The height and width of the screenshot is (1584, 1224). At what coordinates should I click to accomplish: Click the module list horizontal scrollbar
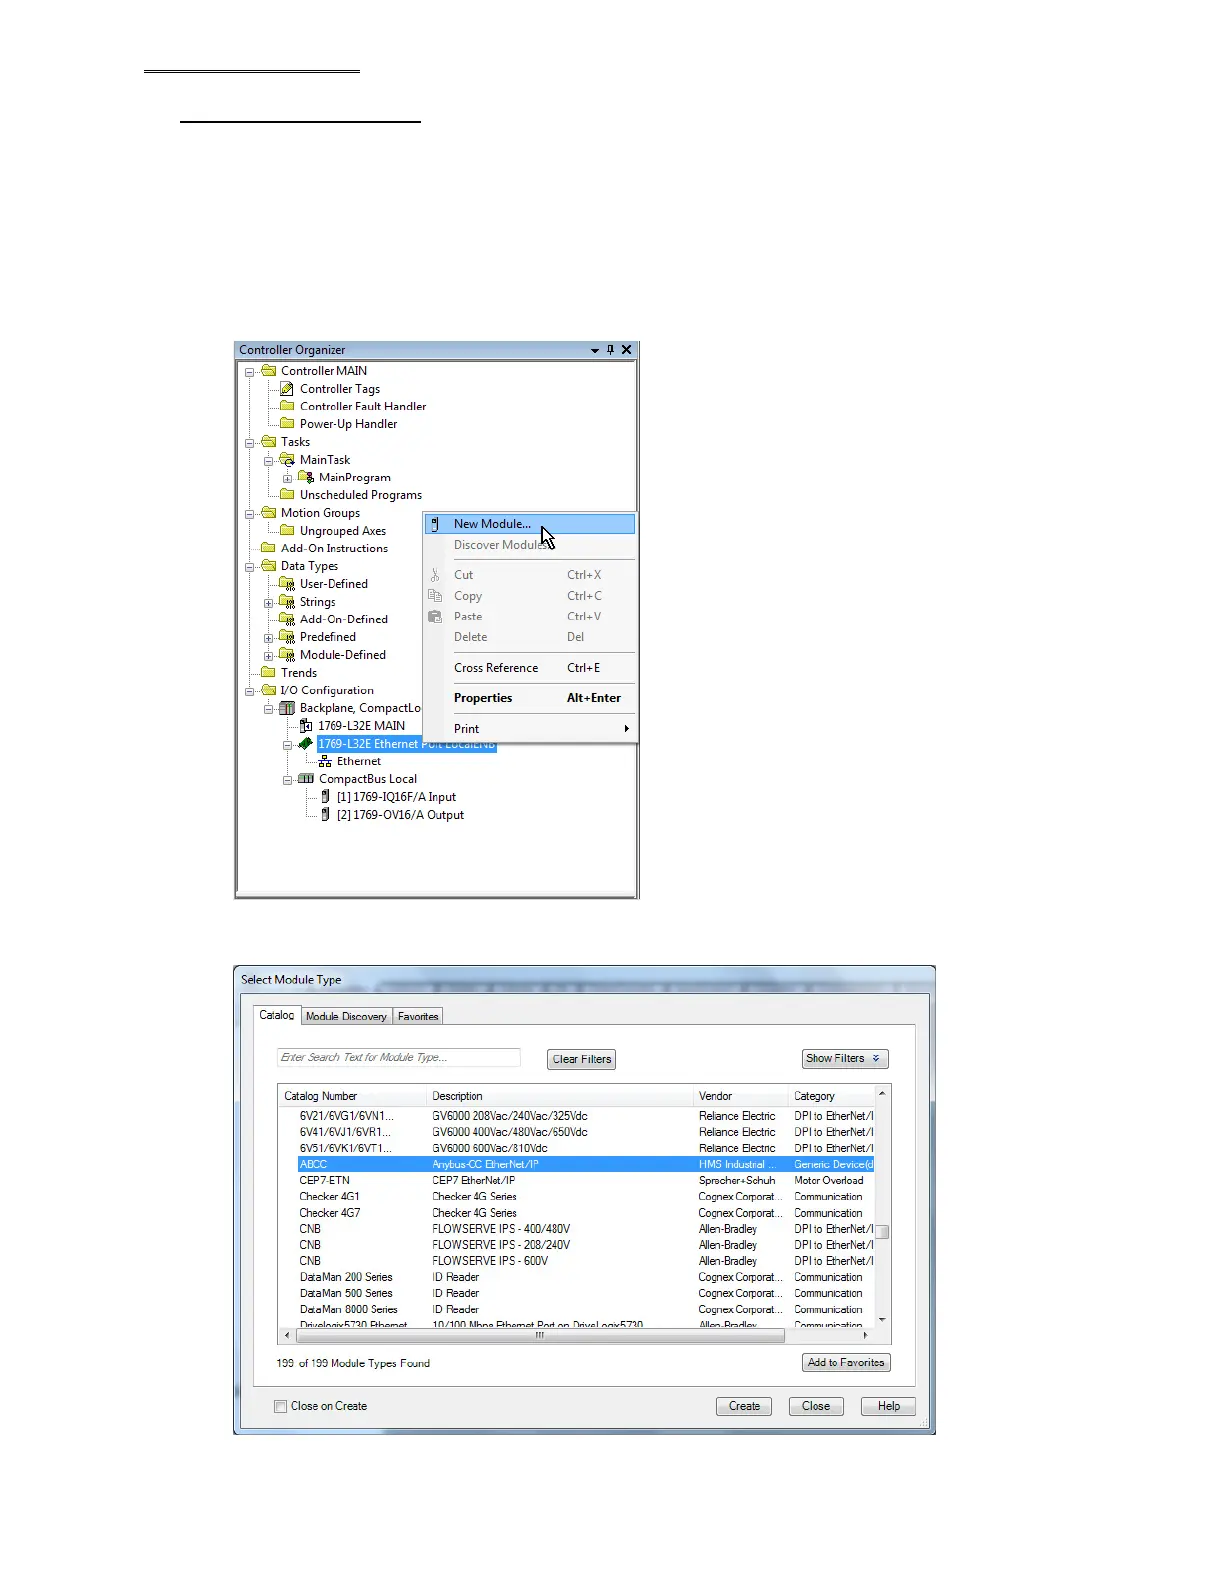(x=540, y=1335)
